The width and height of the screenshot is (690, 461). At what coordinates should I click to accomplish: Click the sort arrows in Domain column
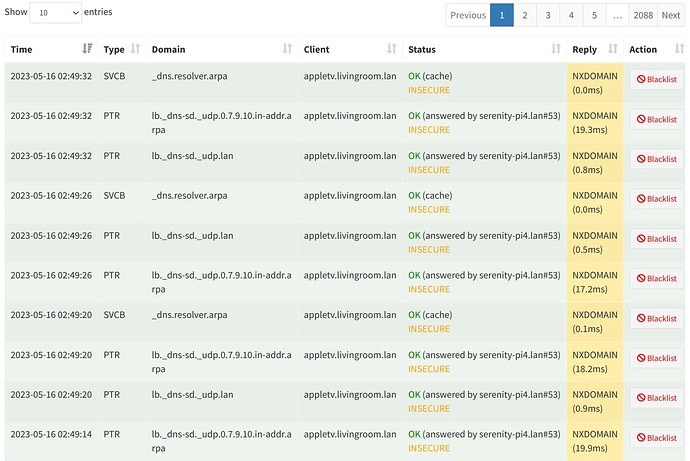tap(288, 49)
